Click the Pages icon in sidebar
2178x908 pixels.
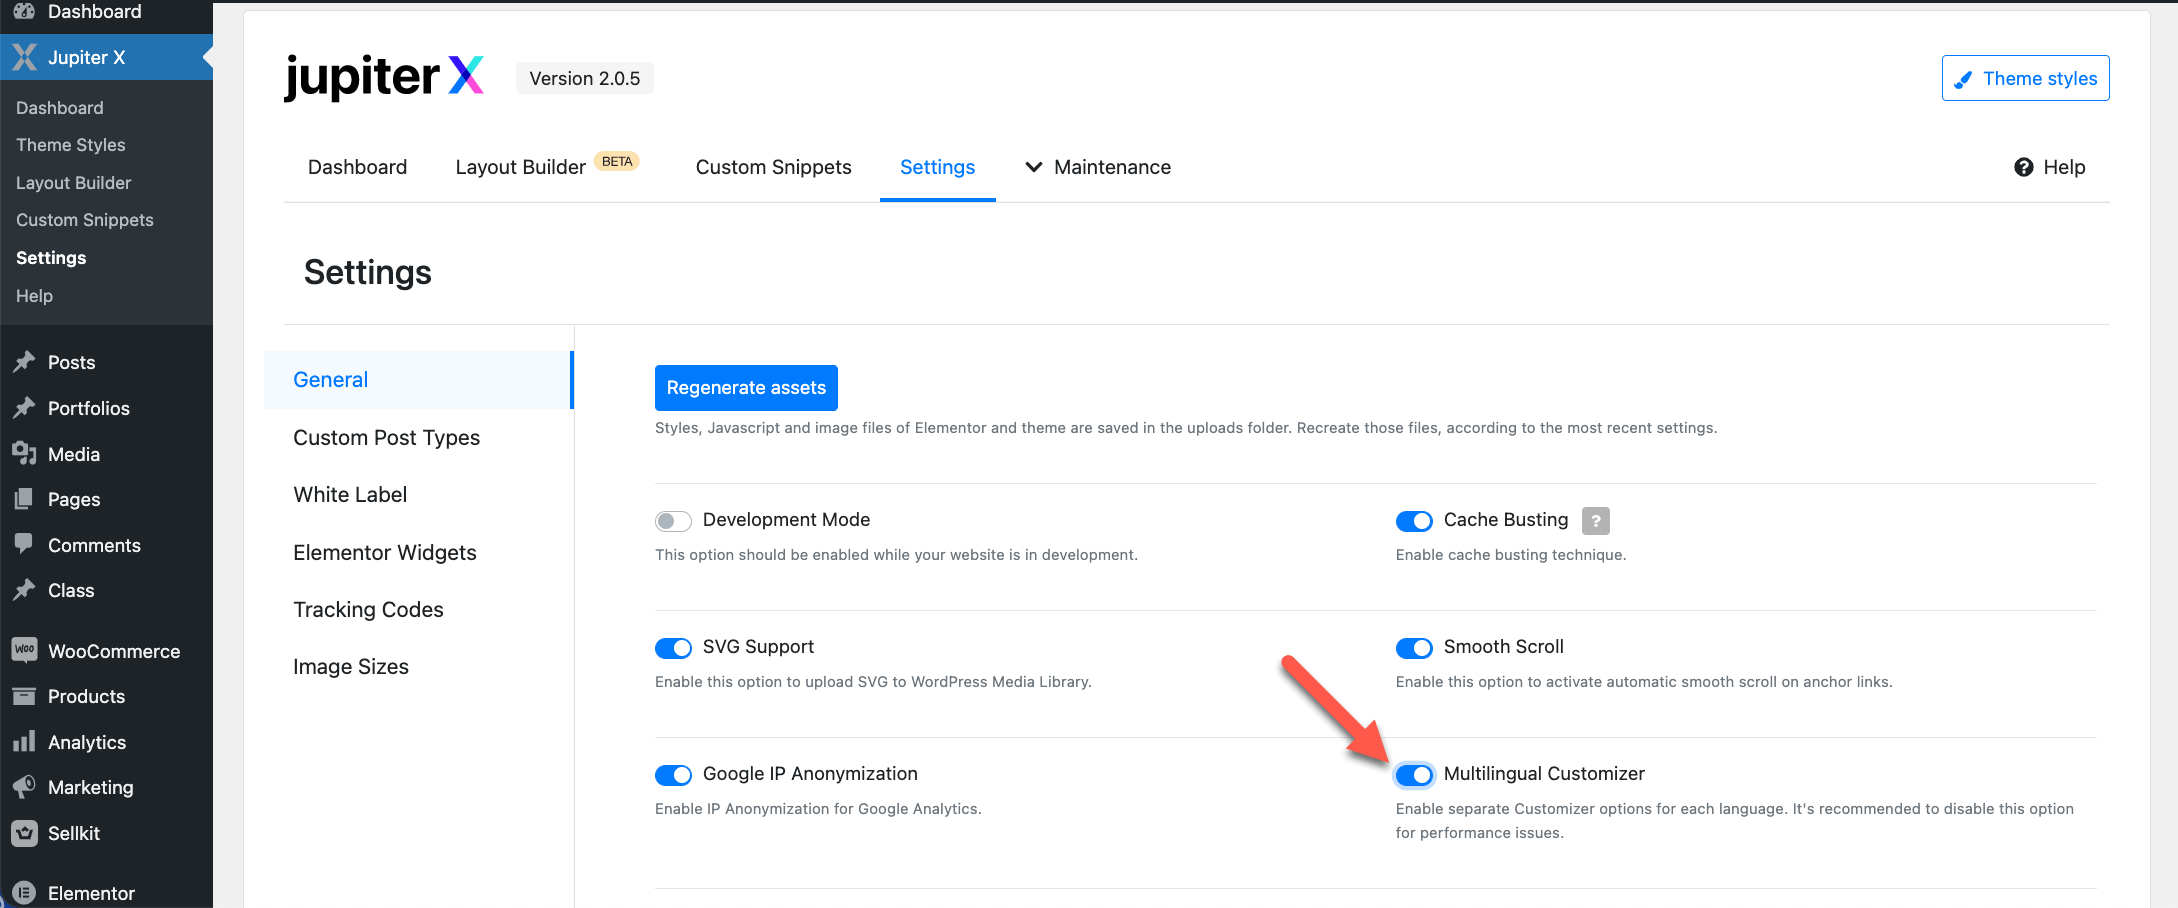tap(25, 499)
